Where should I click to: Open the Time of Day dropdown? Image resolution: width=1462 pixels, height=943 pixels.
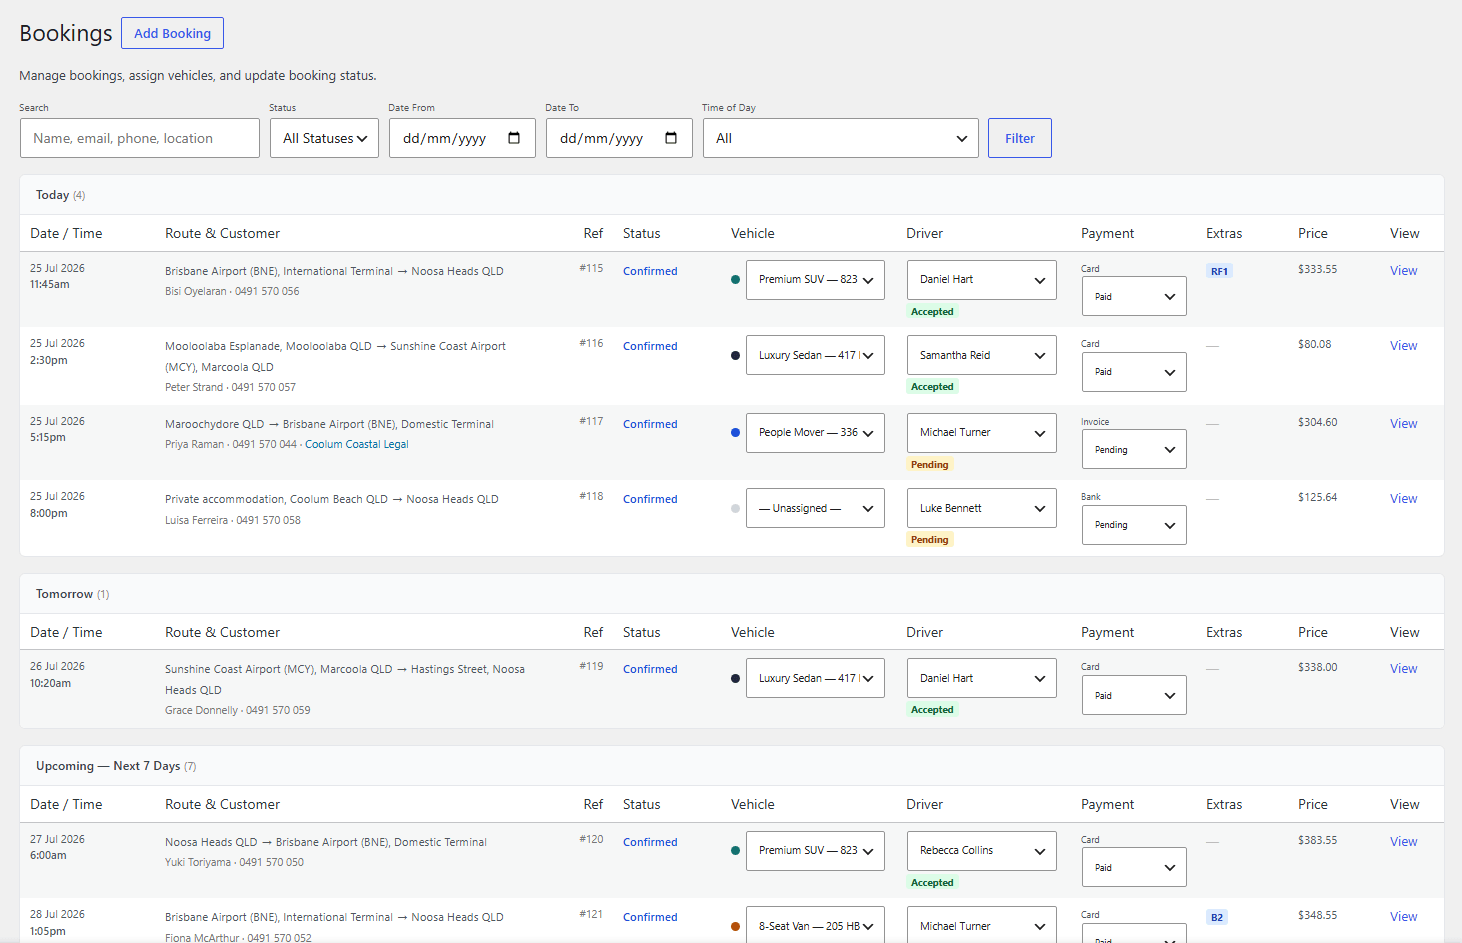click(841, 138)
